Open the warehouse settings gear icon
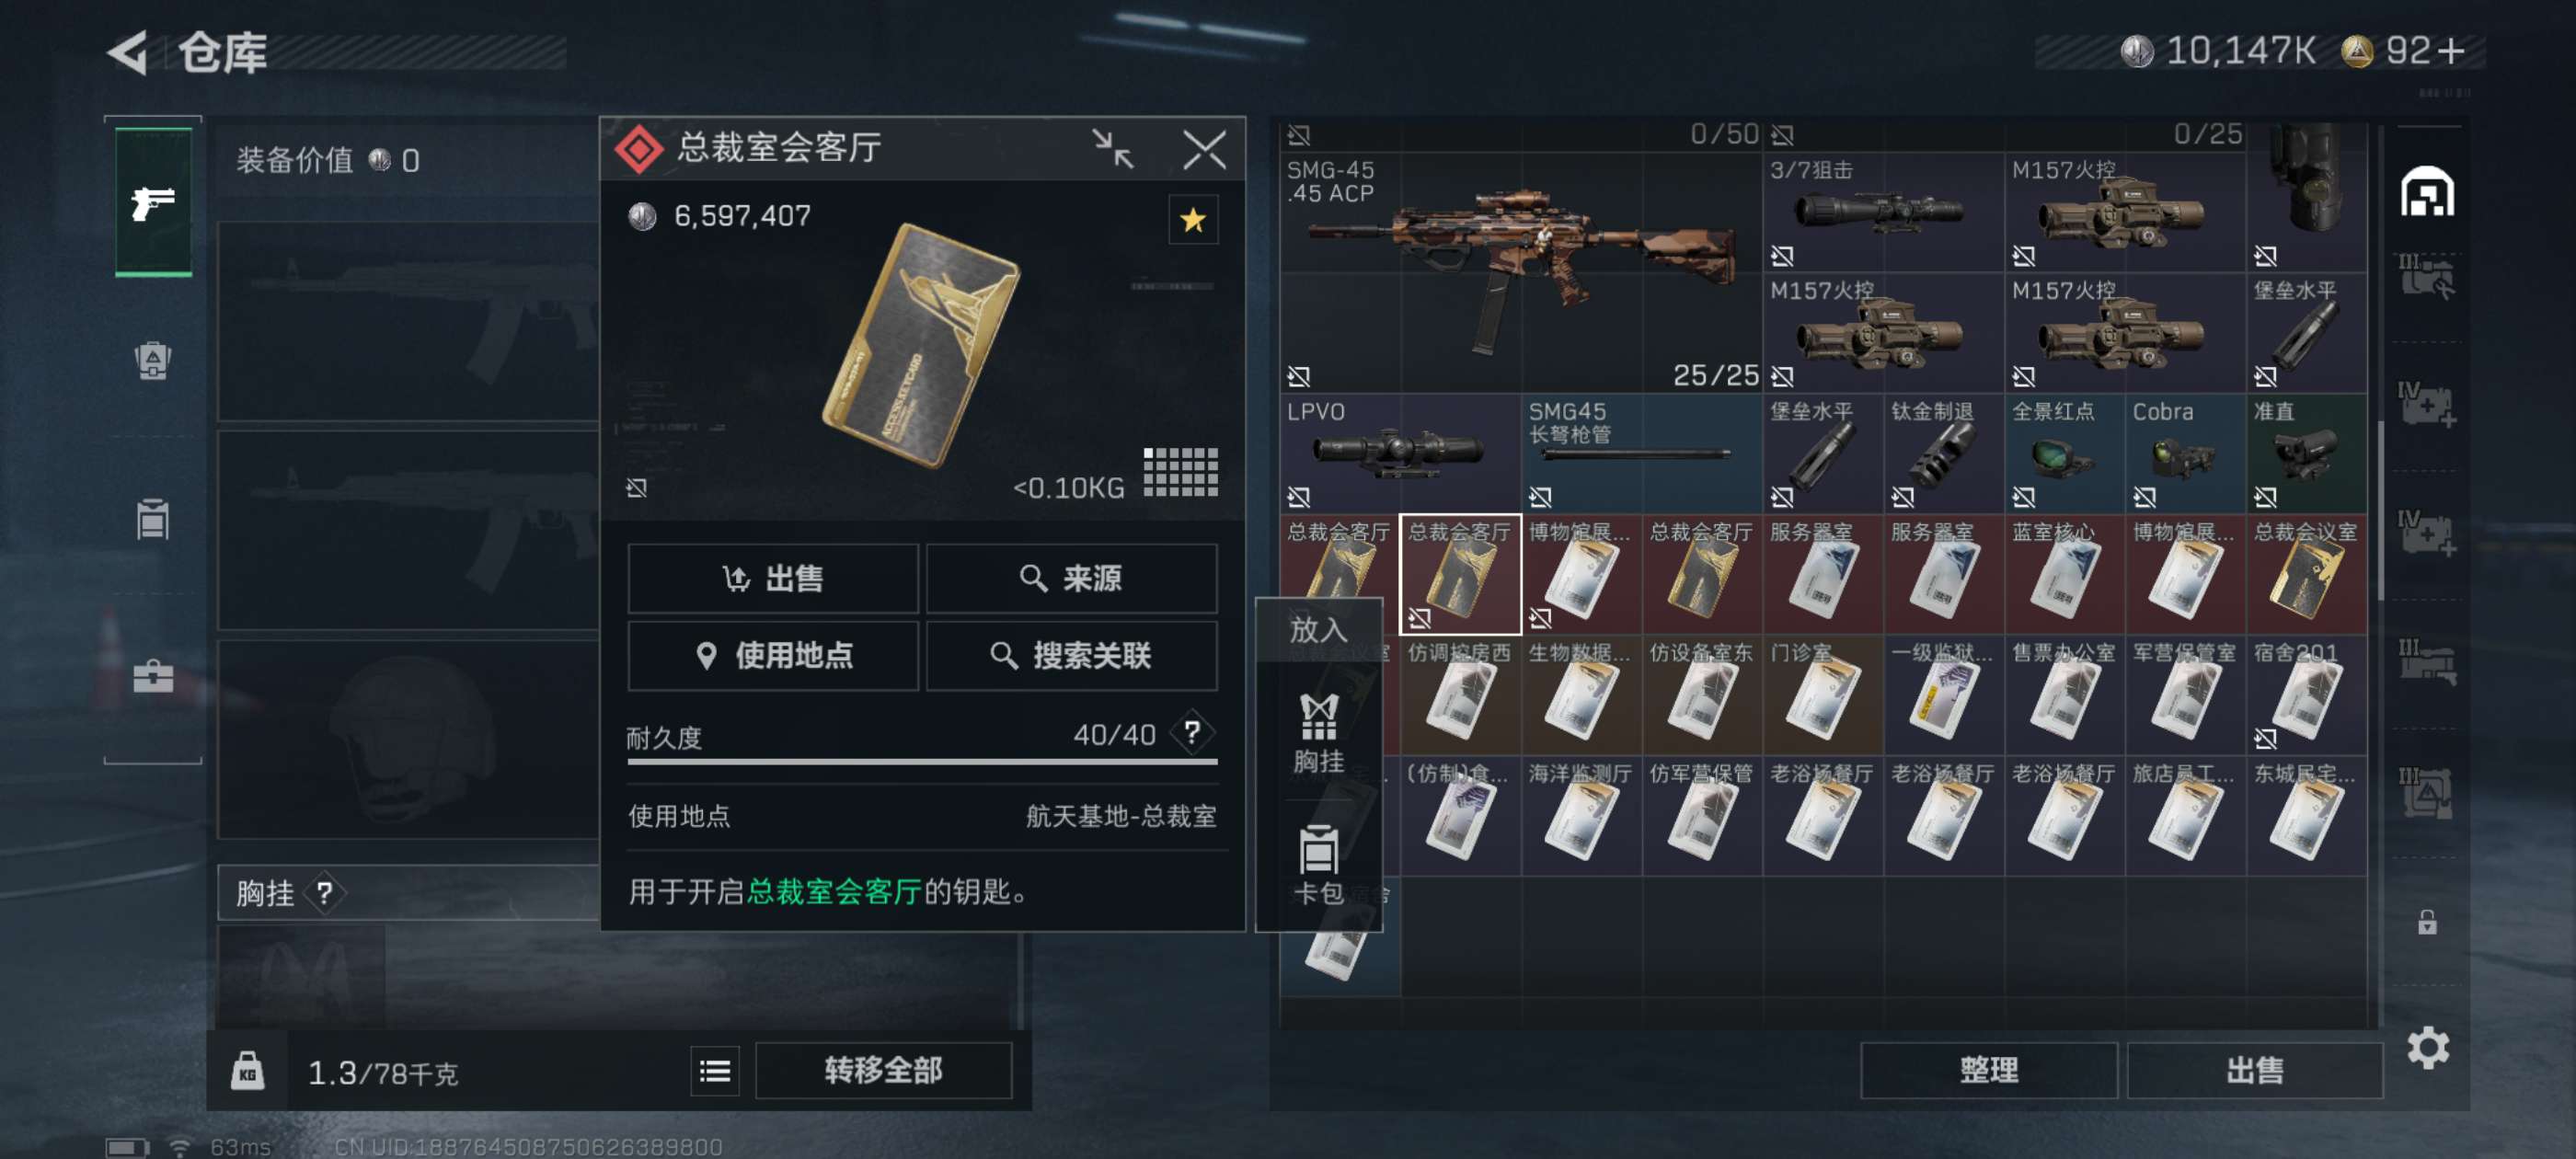 [x=2427, y=1048]
